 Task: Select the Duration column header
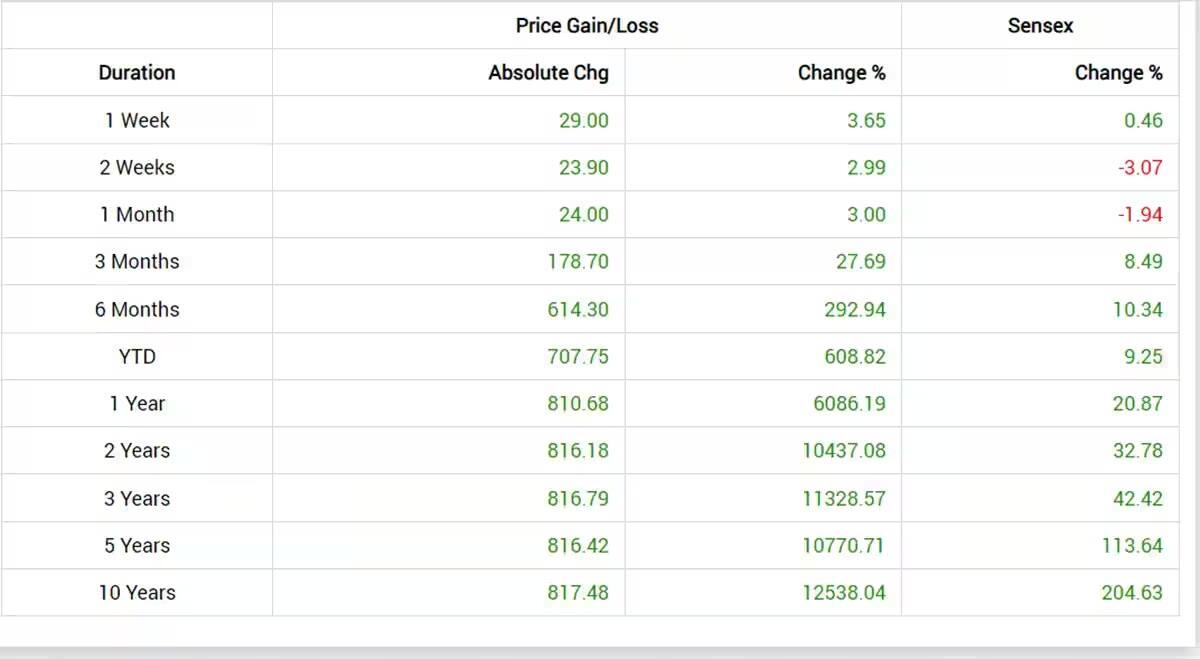pyautogui.click(x=137, y=73)
